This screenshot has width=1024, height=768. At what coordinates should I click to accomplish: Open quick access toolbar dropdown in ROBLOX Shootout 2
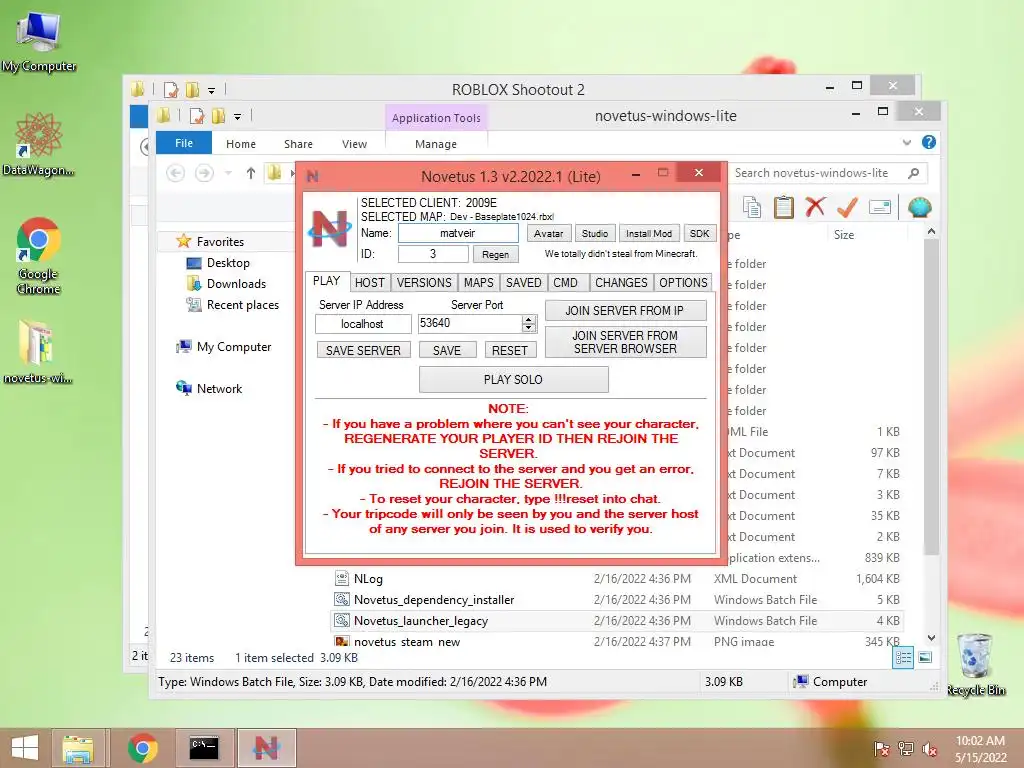pos(212,91)
